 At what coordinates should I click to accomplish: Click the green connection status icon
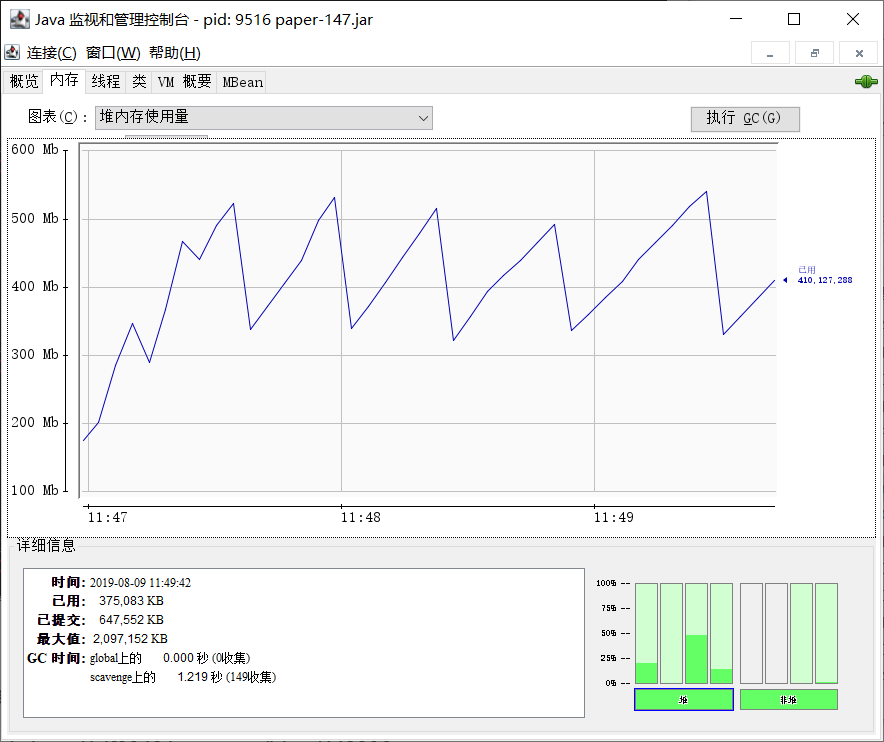[x=866, y=82]
